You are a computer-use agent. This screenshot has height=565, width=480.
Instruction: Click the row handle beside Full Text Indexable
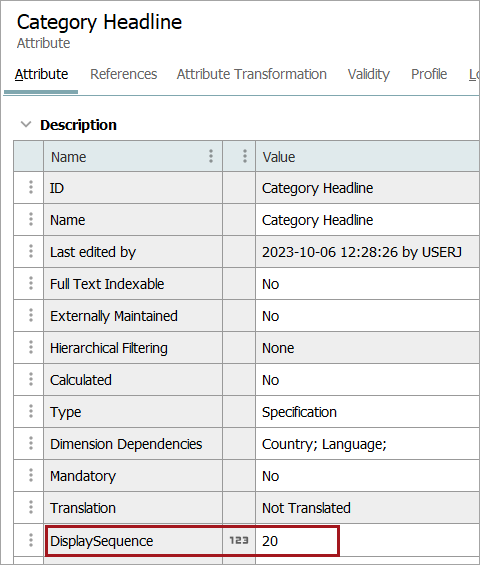coord(31,284)
